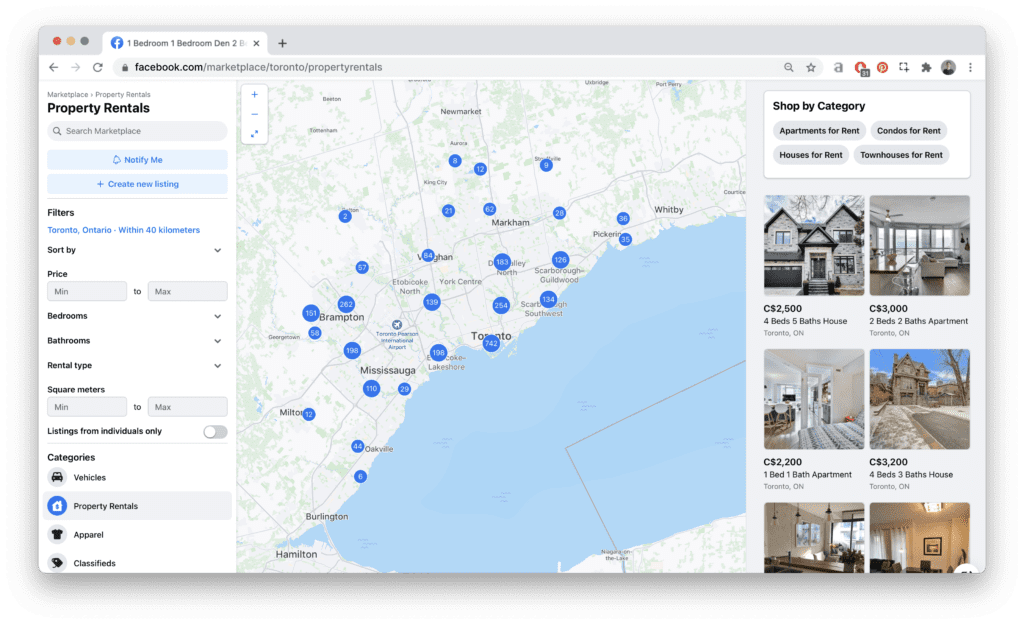1024x624 pixels.
Task: Expand the map to fullscreen
Action: point(254,133)
